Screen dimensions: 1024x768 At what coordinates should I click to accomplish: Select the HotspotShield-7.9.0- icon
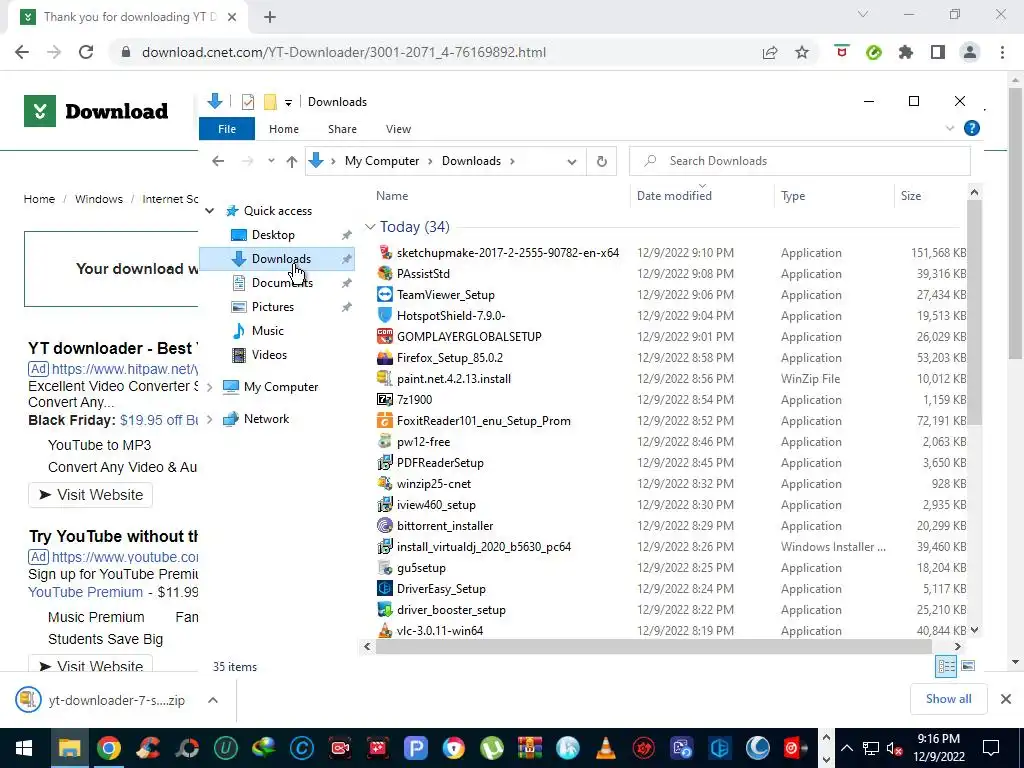coord(385,315)
